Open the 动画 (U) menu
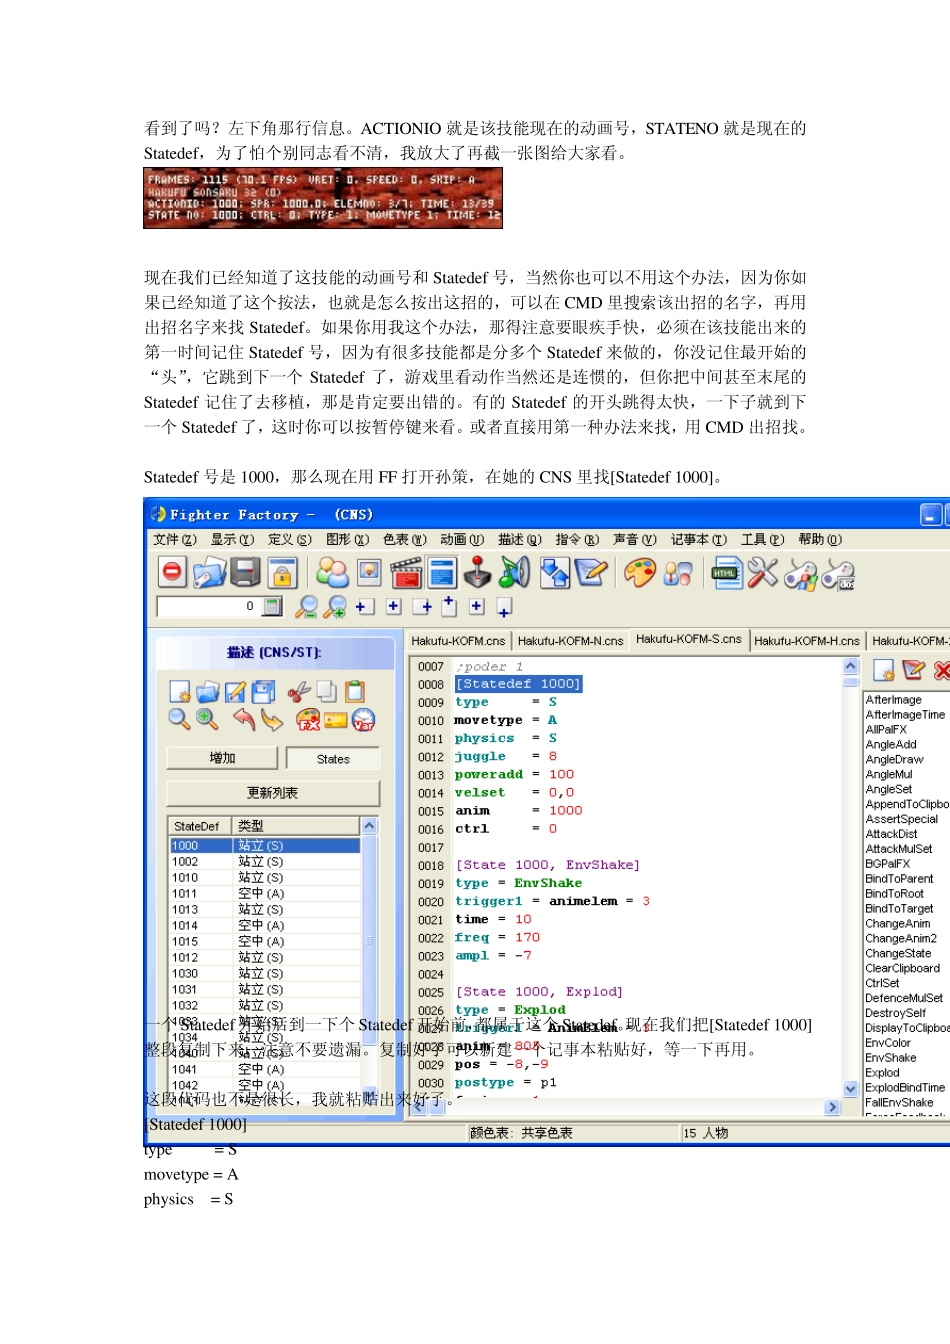 [462, 539]
